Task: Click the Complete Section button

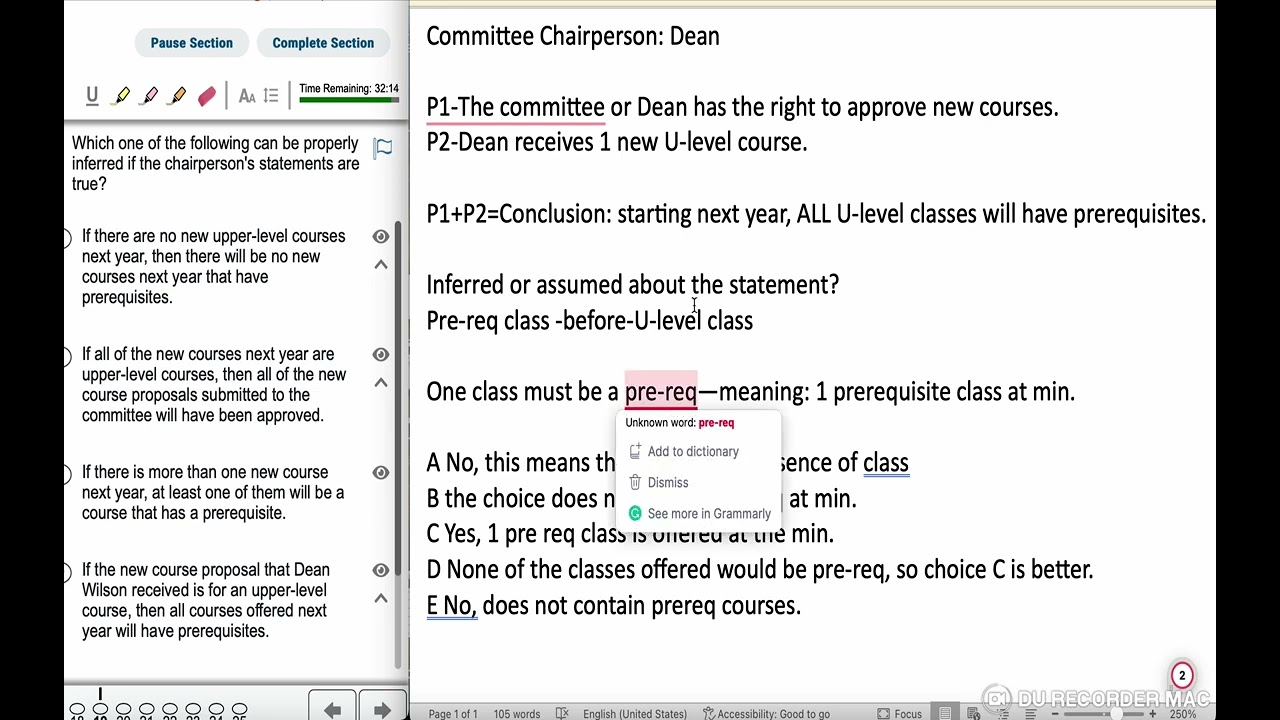Action: (x=323, y=43)
